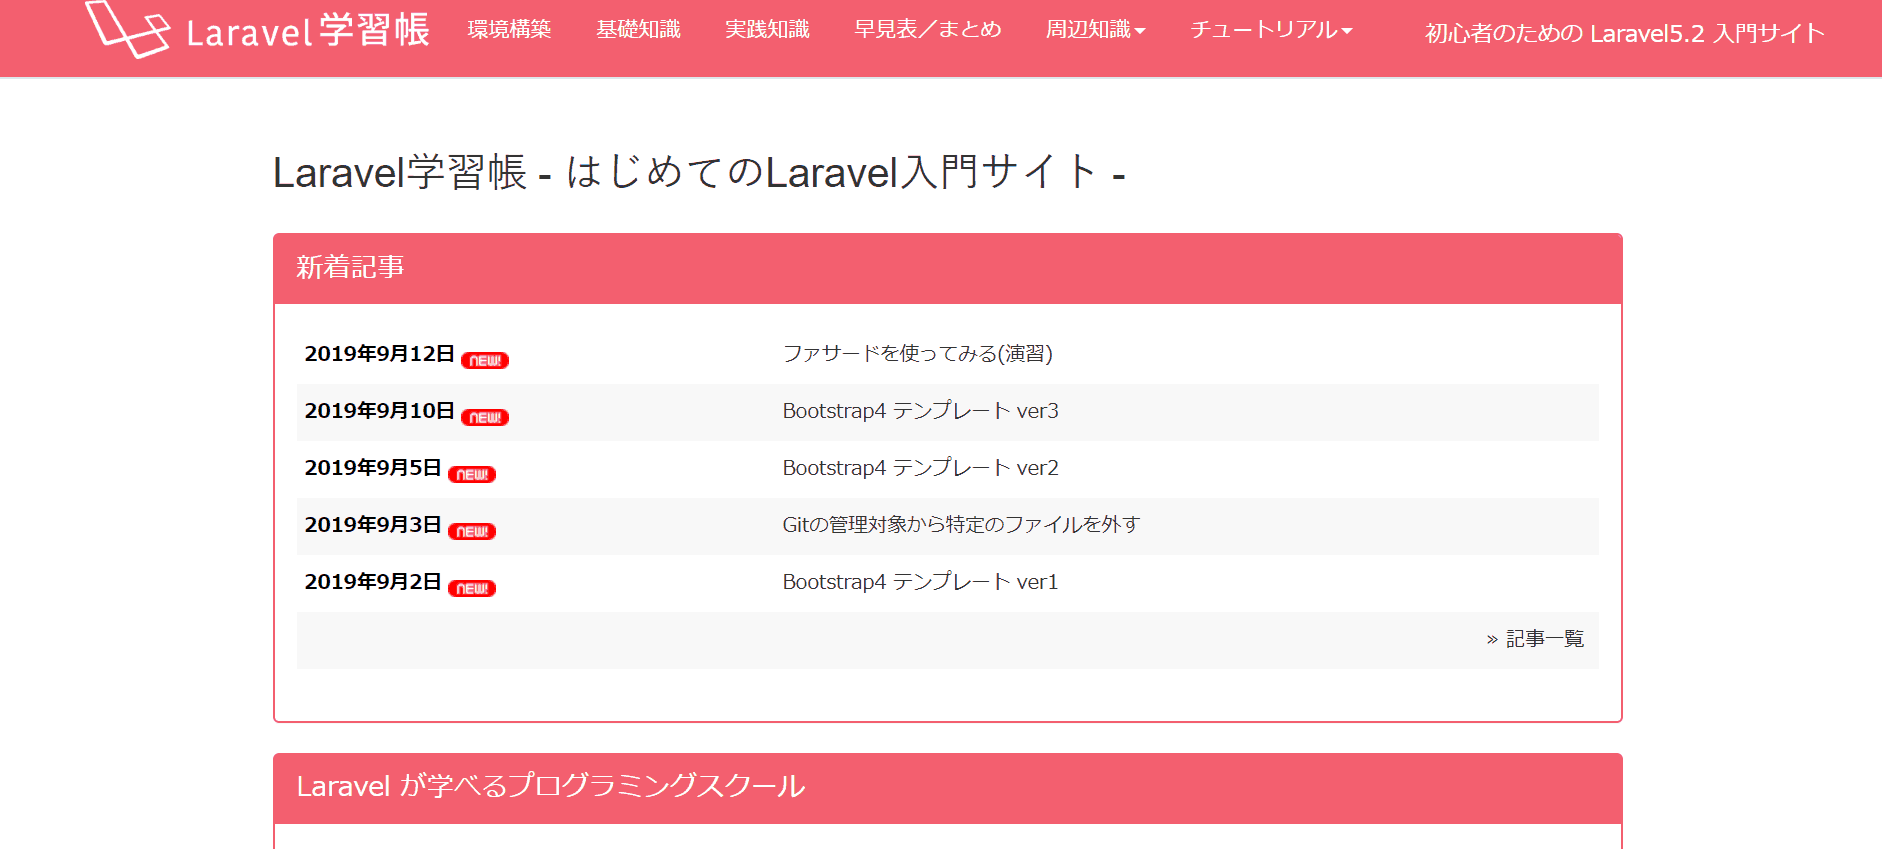Image resolution: width=1882 pixels, height=849 pixels.
Task: Open the Laravel学習帳 site title link
Action: (x=308, y=31)
